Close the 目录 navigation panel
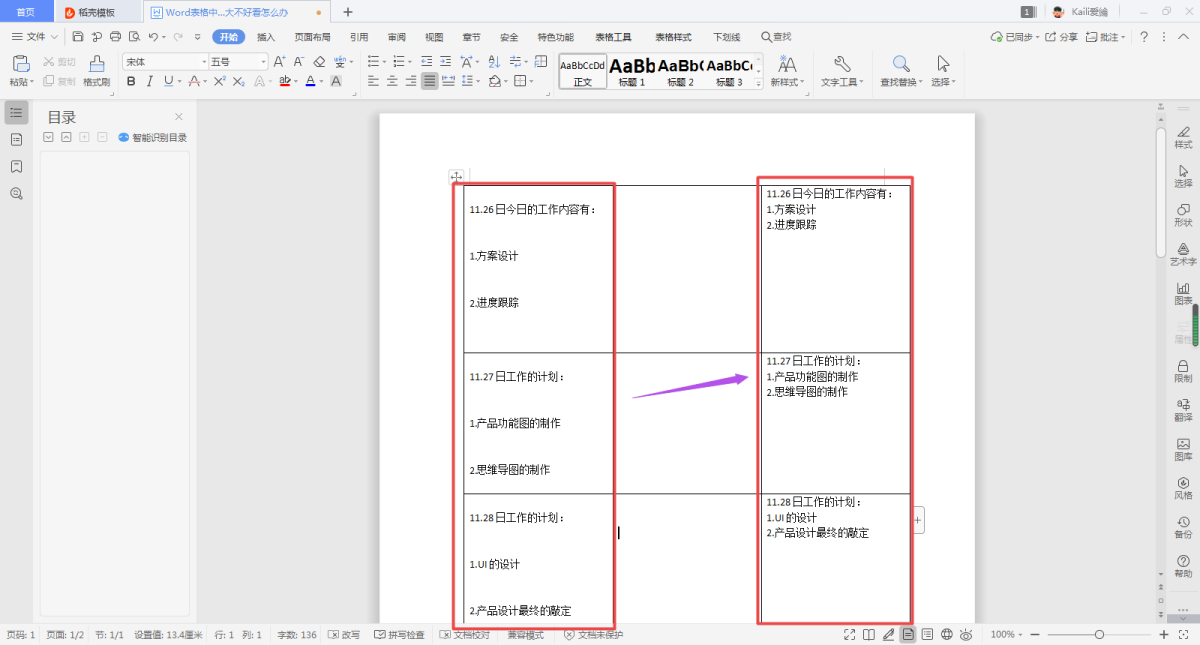The height and width of the screenshot is (645, 1200). point(179,117)
